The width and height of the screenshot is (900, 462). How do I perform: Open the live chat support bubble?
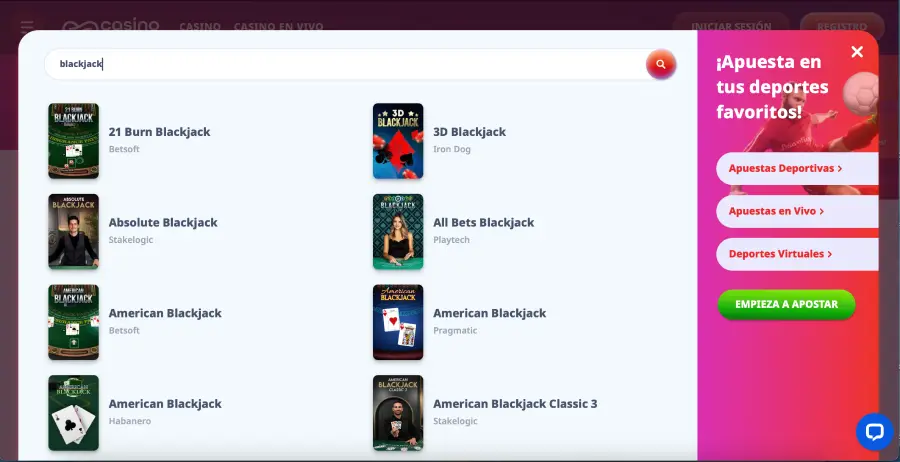874,432
